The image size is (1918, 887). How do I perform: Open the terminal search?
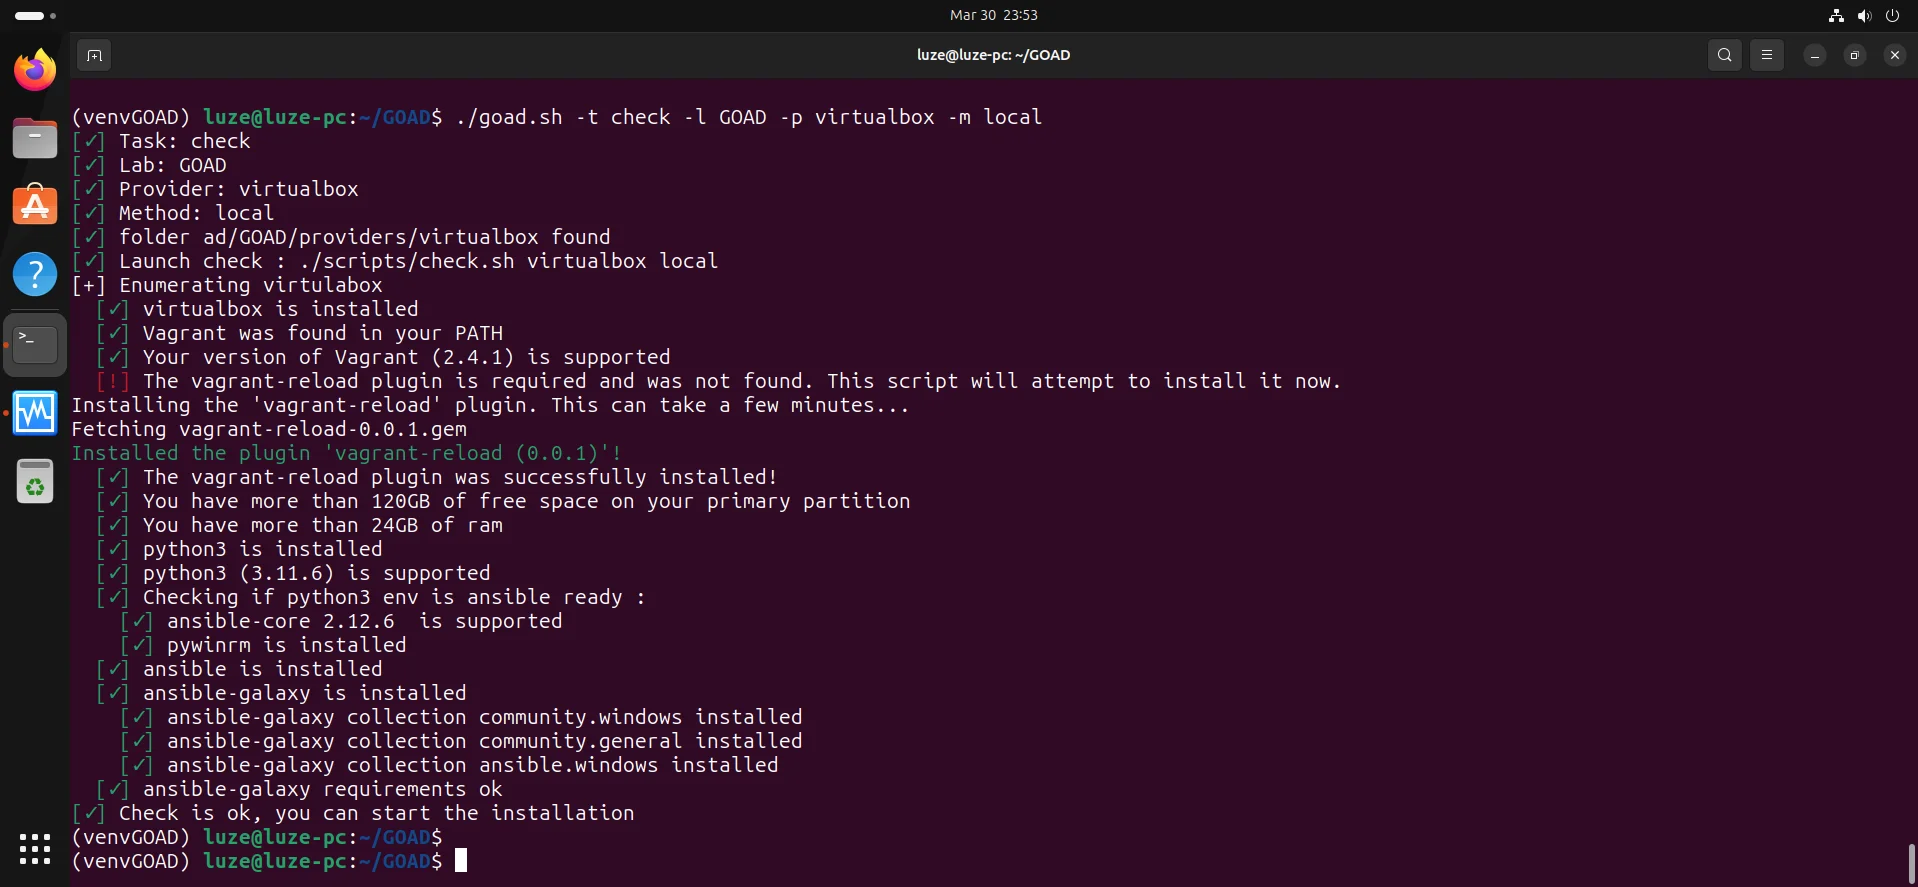[x=1724, y=55]
